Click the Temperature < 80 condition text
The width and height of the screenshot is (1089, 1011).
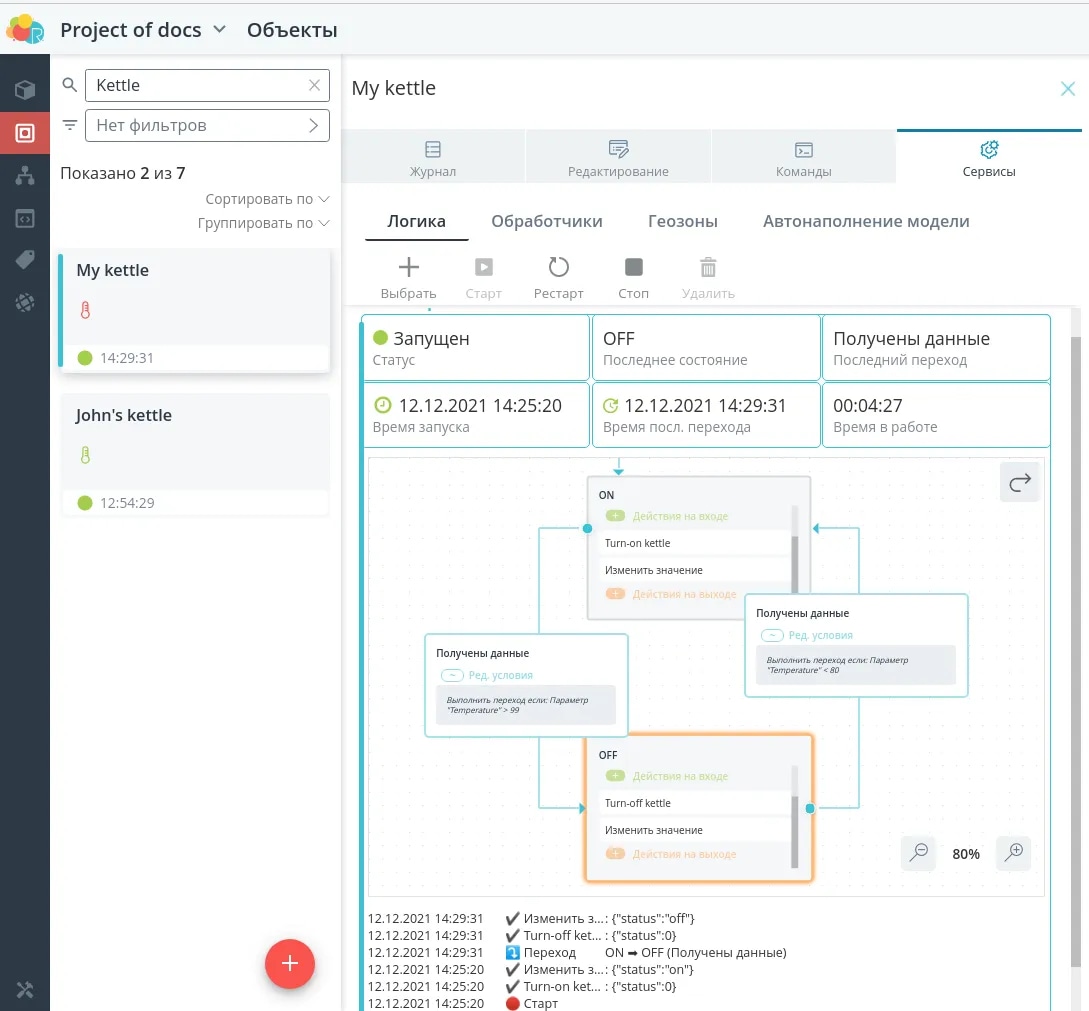coord(856,665)
